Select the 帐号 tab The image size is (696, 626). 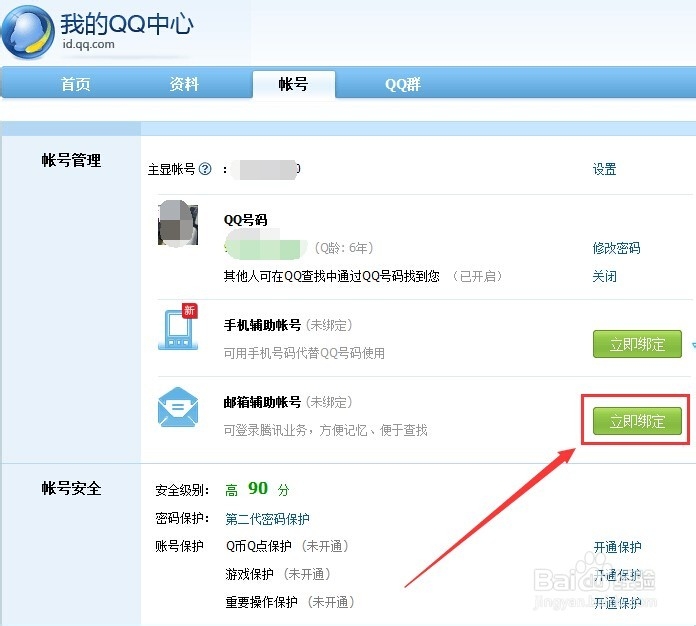tap(293, 84)
